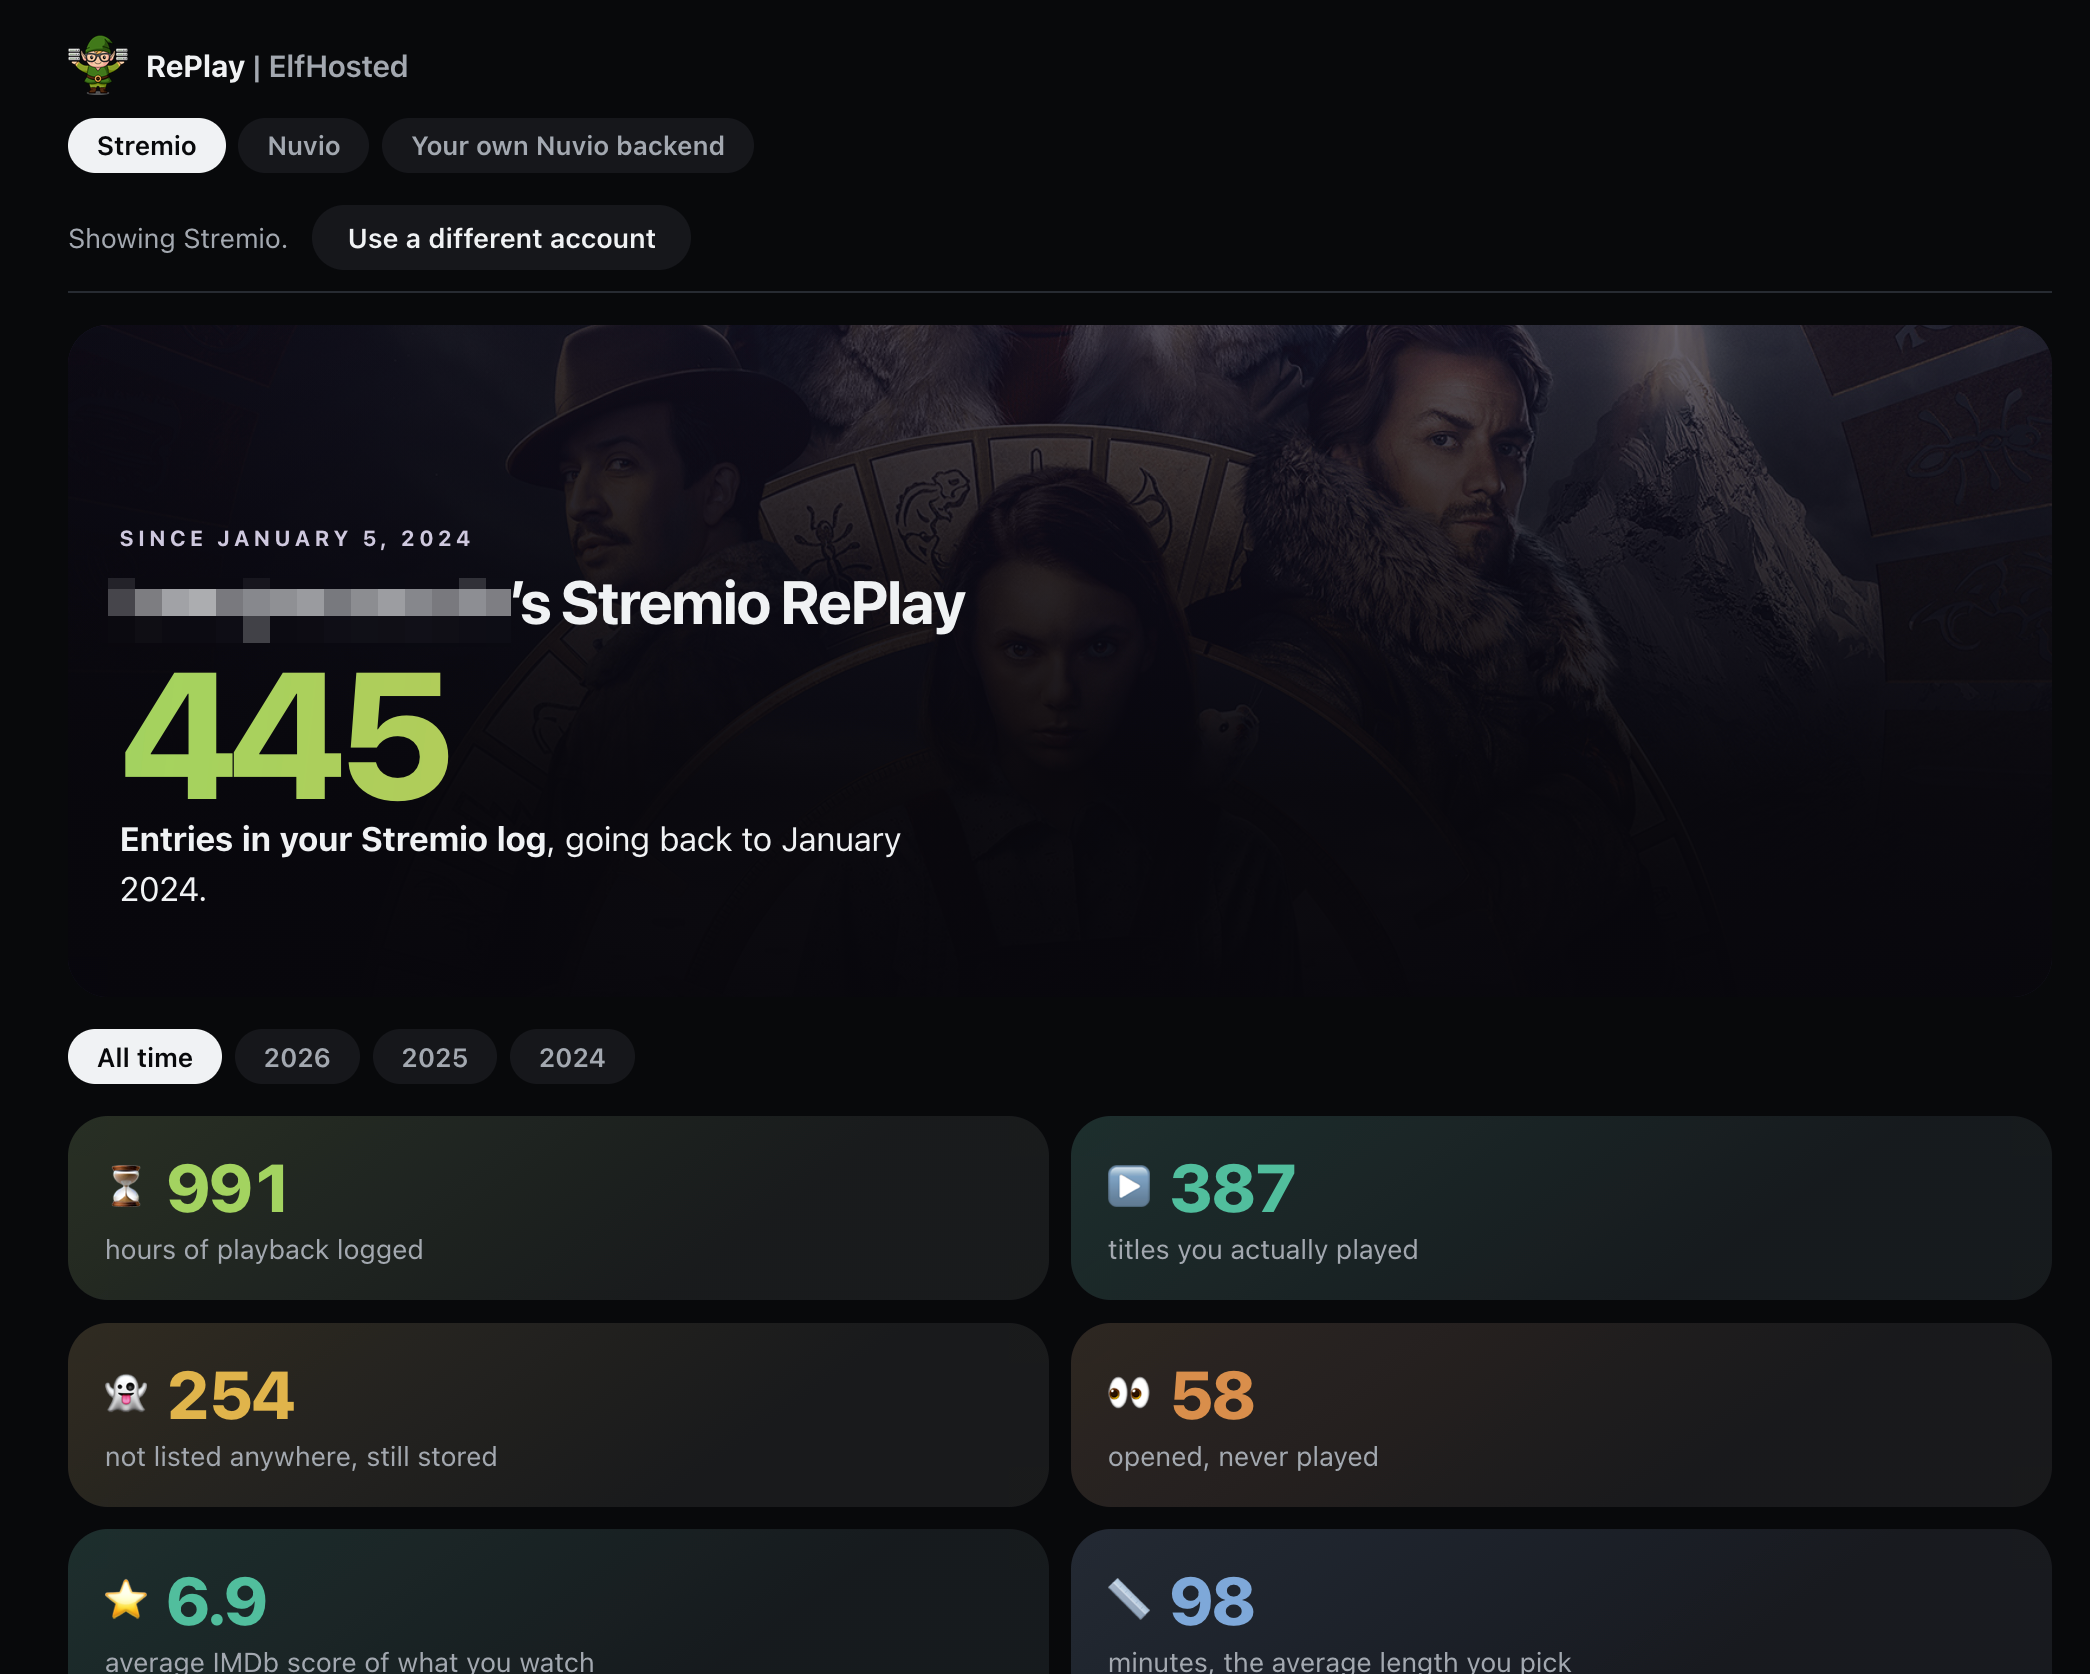Select the All time filter

(145, 1057)
